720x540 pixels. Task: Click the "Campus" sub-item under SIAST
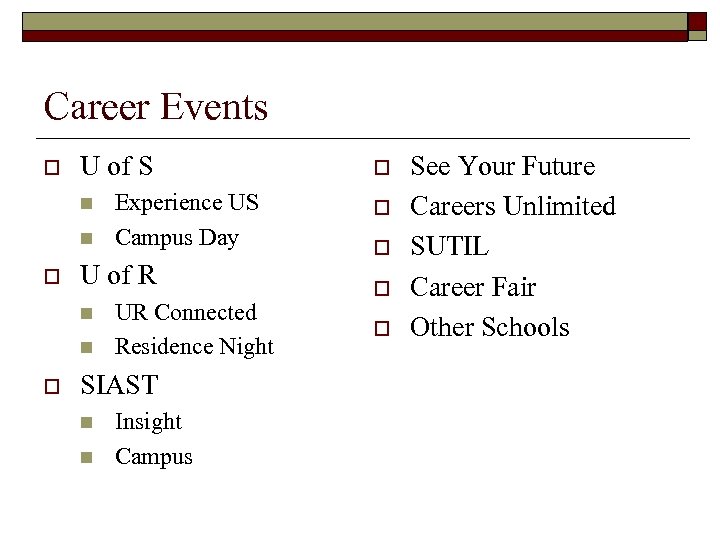(x=153, y=457)
